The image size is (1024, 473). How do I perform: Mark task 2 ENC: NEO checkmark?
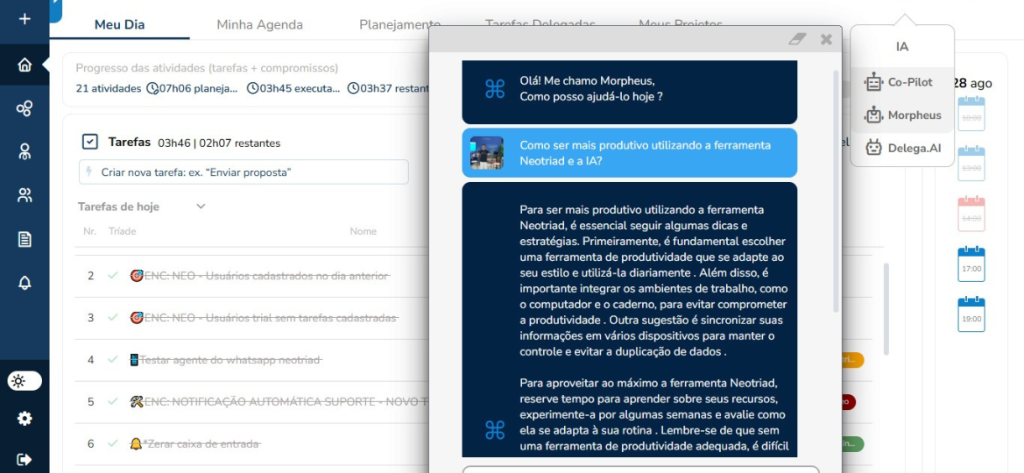(x=113, y=275)
